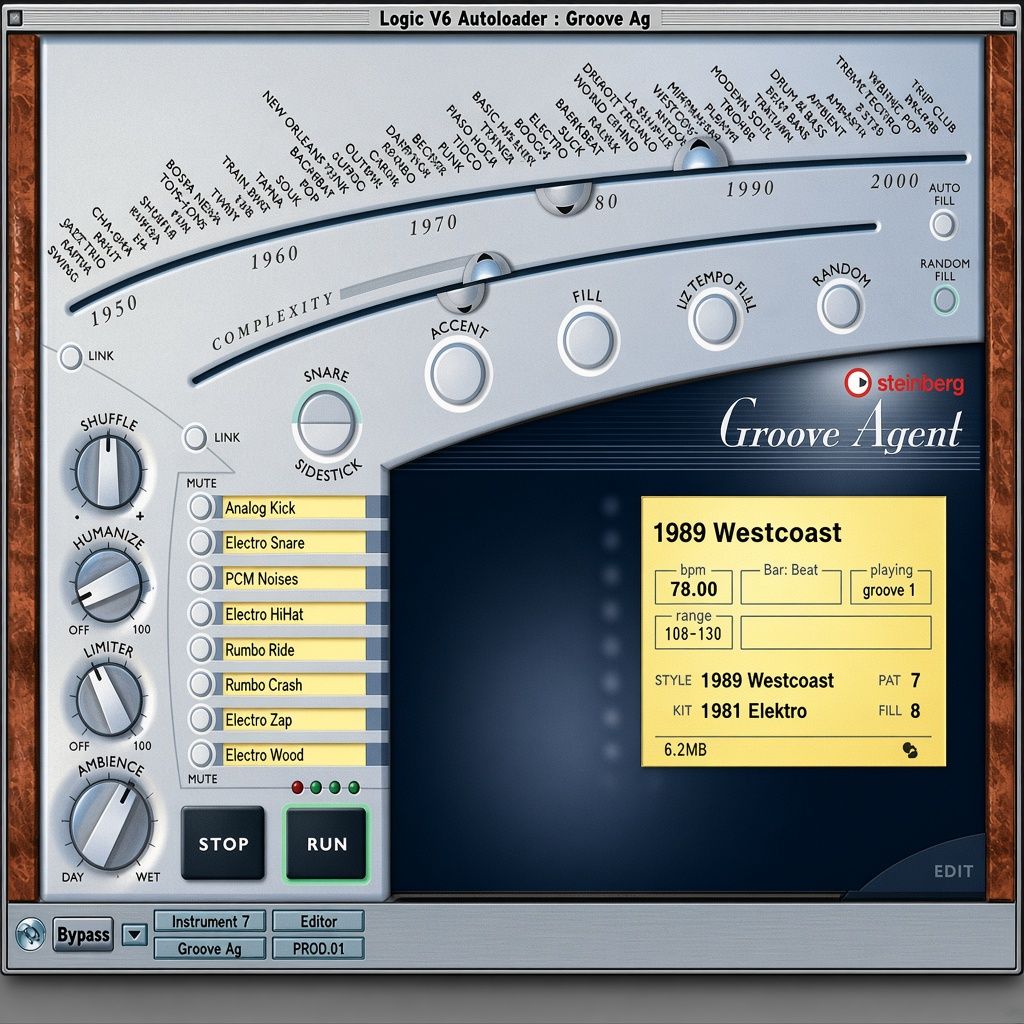Enable Auto Fill
This screenshot has width=1024, height=1024.
(943, 225)
